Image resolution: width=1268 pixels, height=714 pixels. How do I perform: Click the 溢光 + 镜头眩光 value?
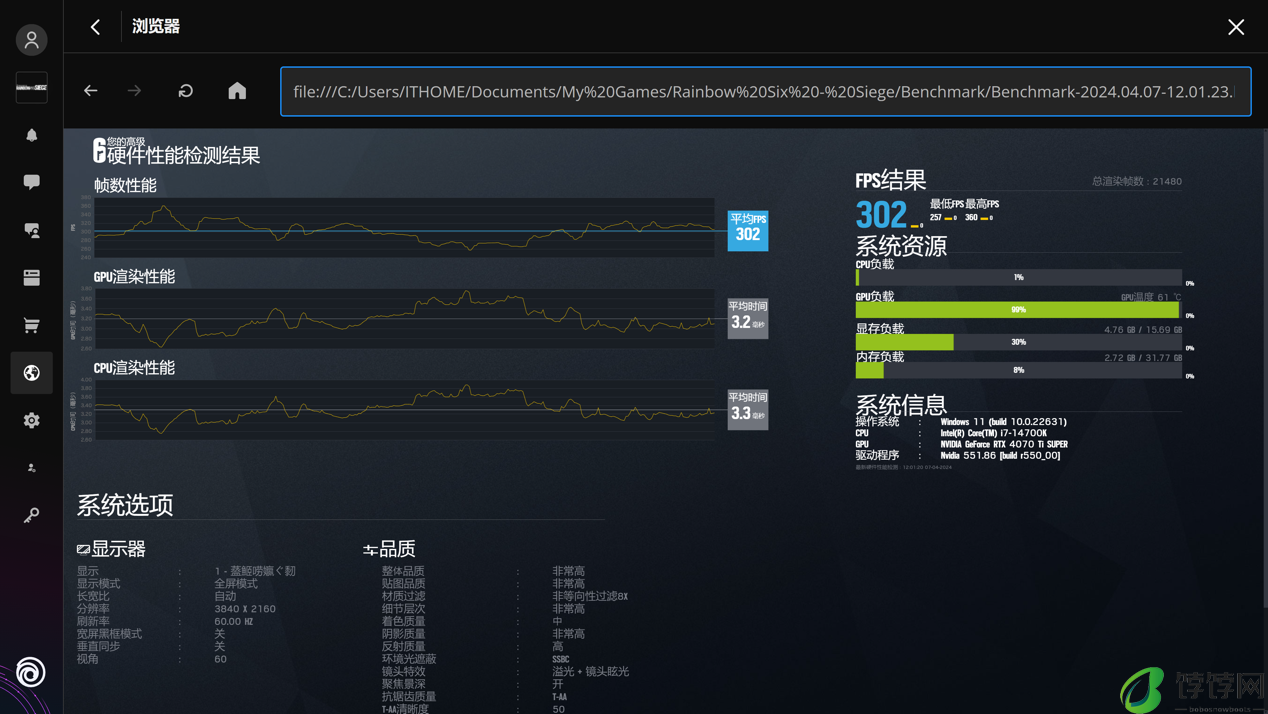[x=591, y=672]
